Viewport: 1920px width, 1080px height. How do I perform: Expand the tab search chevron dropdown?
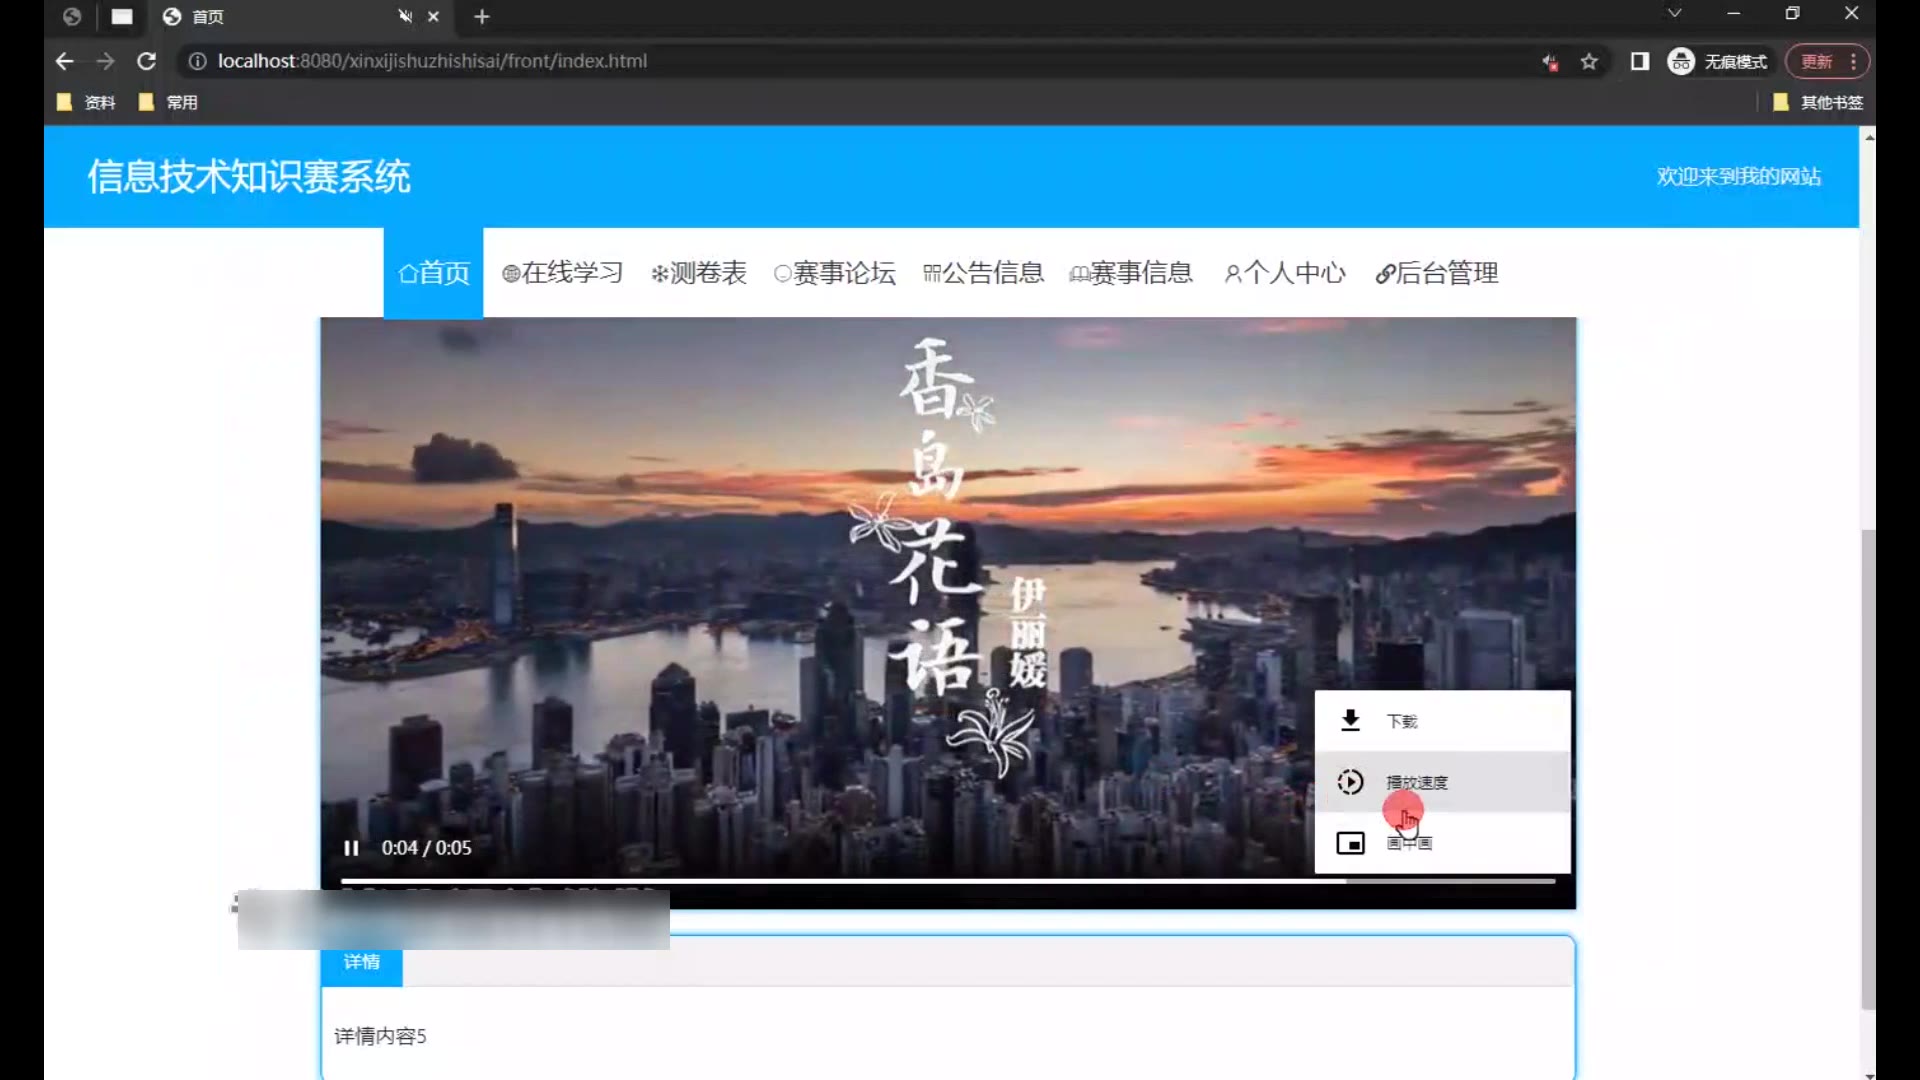pyautogui.click(x=1675, y=14)
